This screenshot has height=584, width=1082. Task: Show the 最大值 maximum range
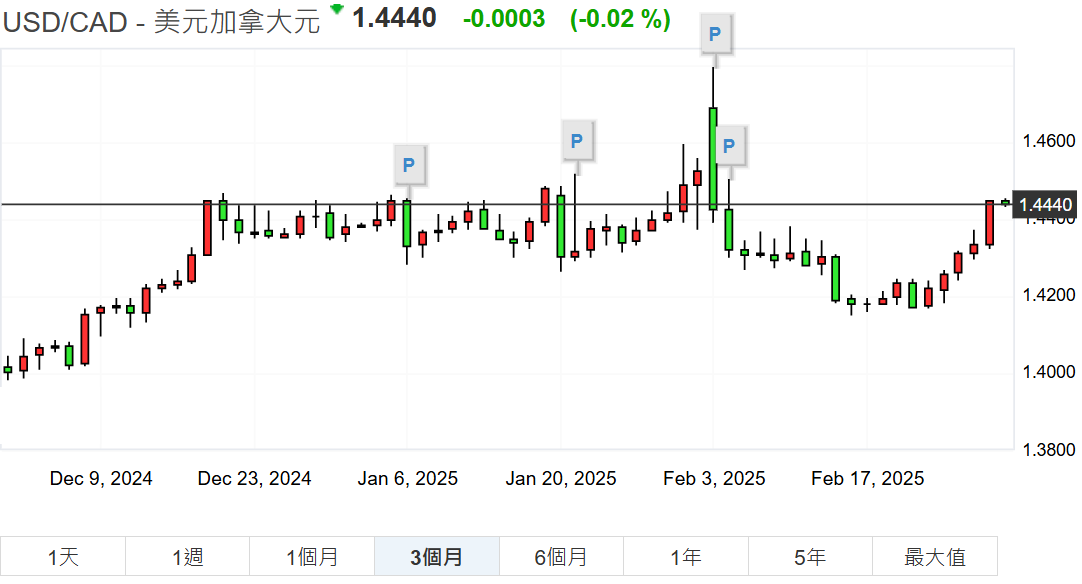(x=935, y=556)
